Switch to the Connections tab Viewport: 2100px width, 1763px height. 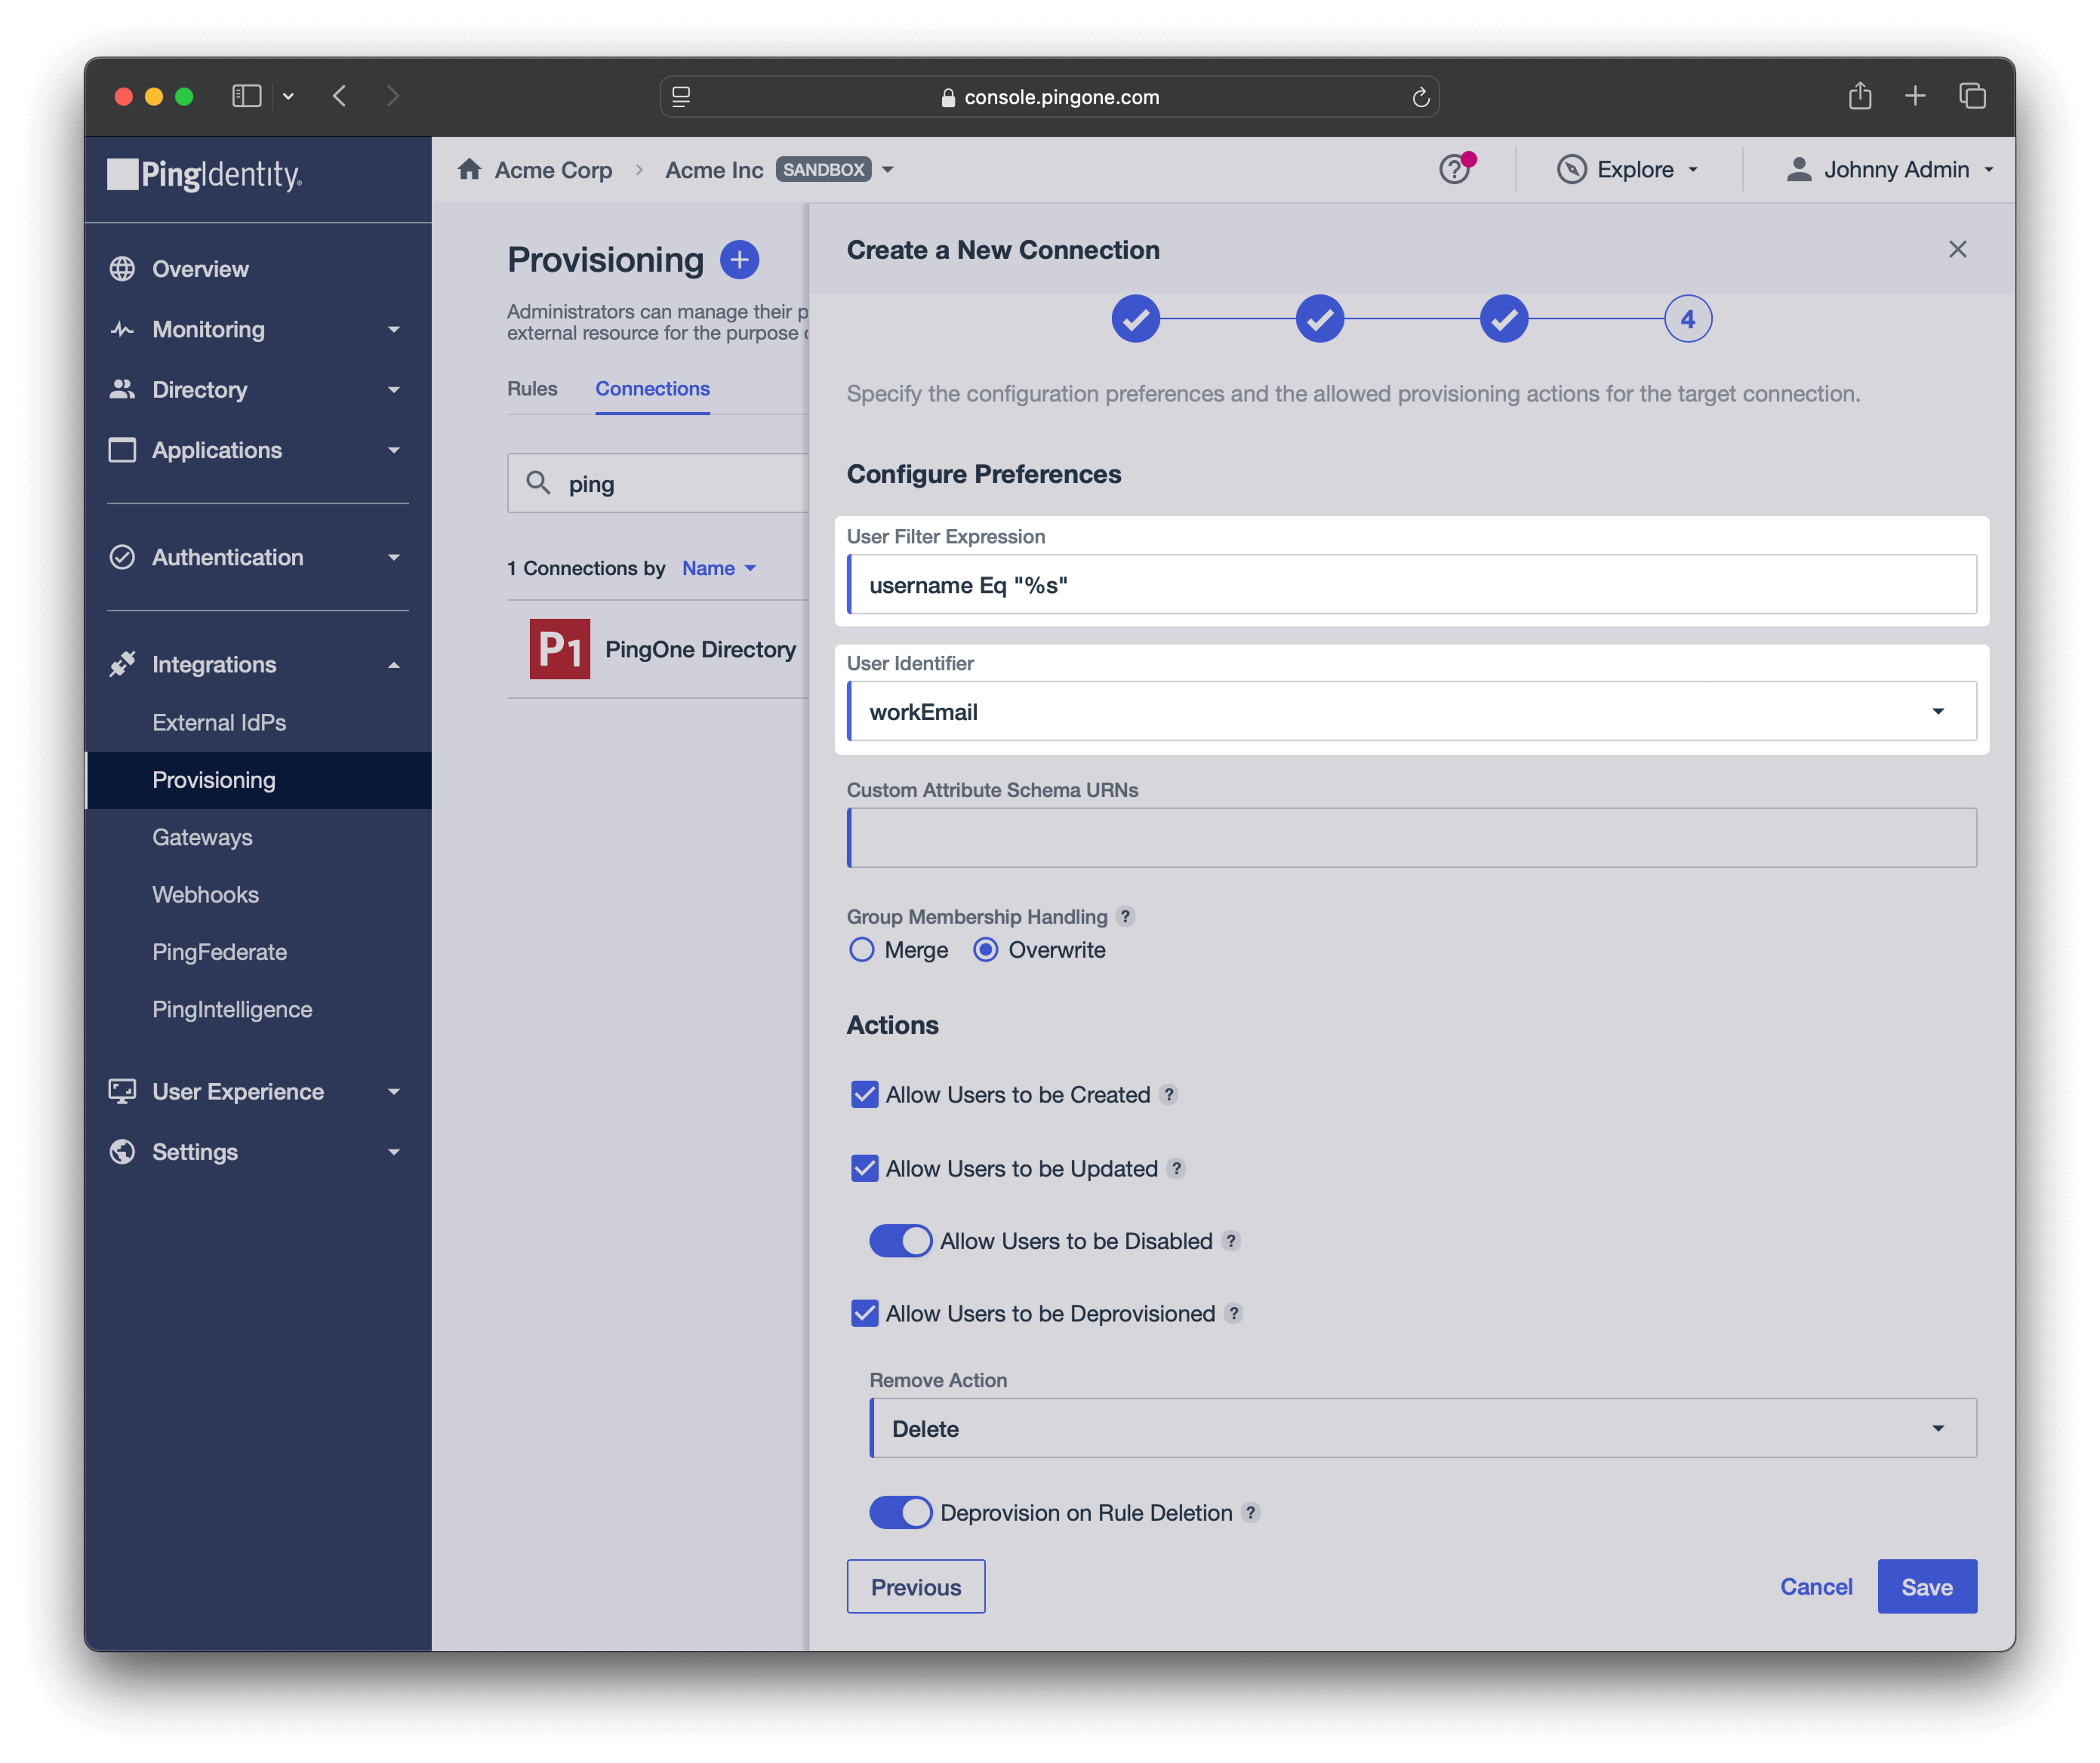(652, 388)
